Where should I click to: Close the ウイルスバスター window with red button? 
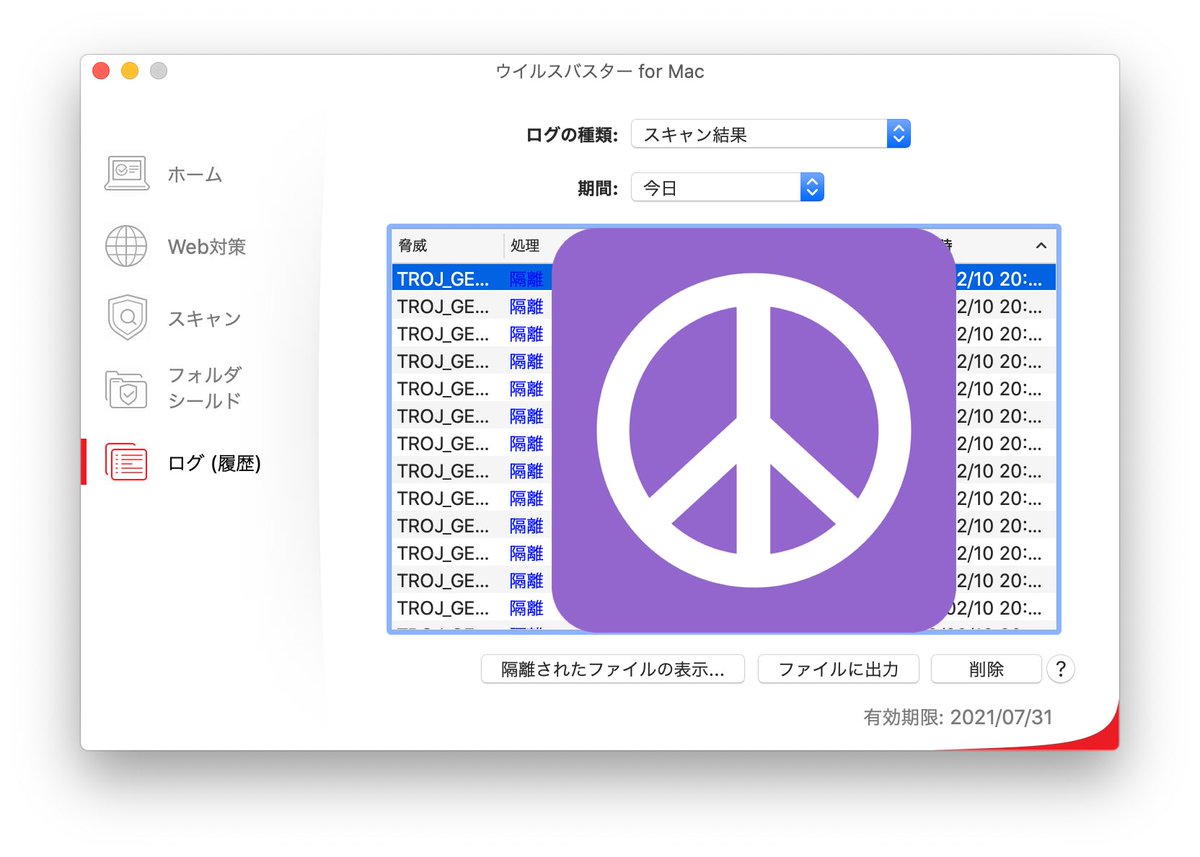(x=100, y=71)
